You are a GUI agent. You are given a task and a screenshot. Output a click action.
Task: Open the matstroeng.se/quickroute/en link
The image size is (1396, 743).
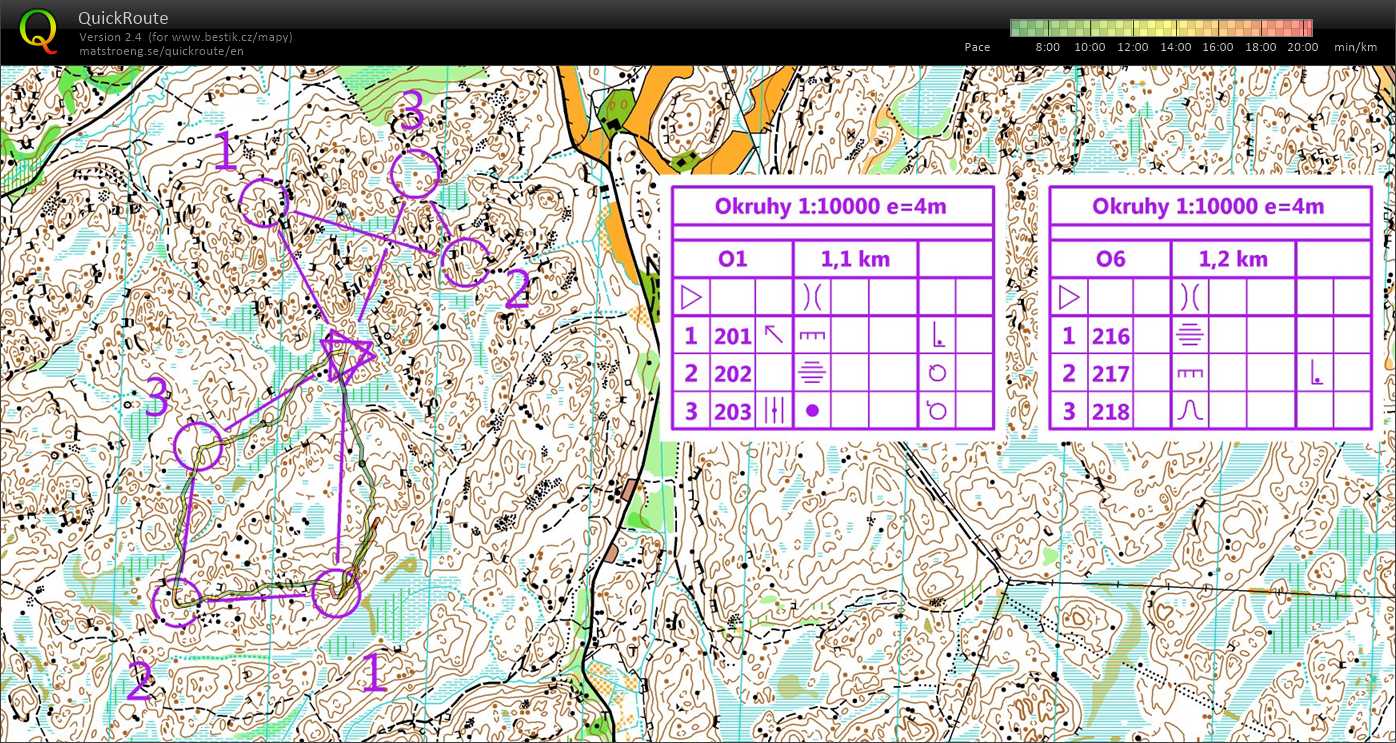[161, 50]
